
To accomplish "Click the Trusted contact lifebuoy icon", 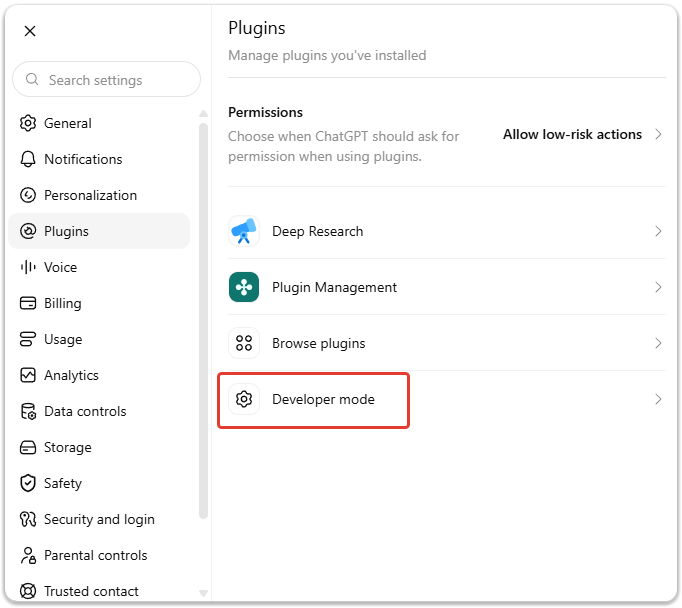I will pos(28,591).
